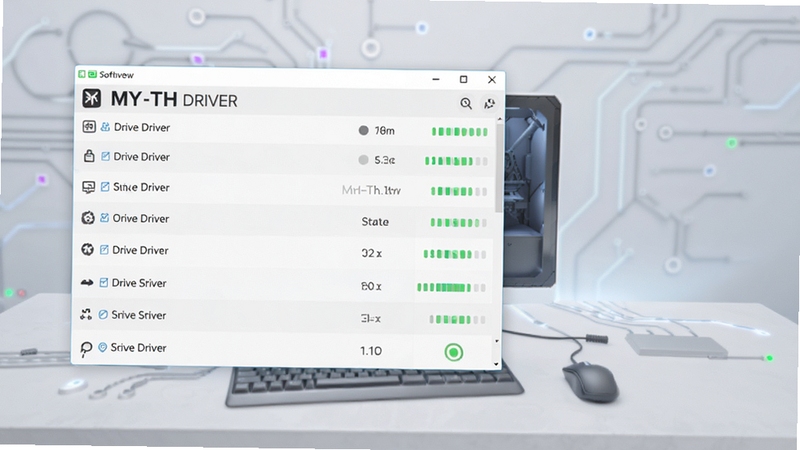Click the 32x value

371,253
